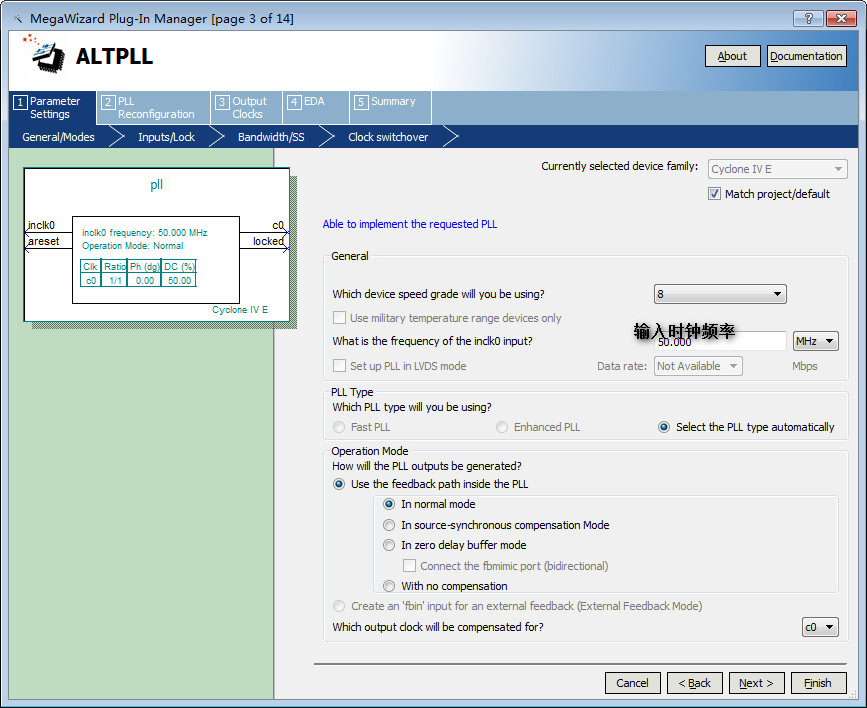Image resolution: width=867 pixels, height=708 pixels.
Task: Click the 1/1 ratio cell in diagram
Action: (115, 280)
